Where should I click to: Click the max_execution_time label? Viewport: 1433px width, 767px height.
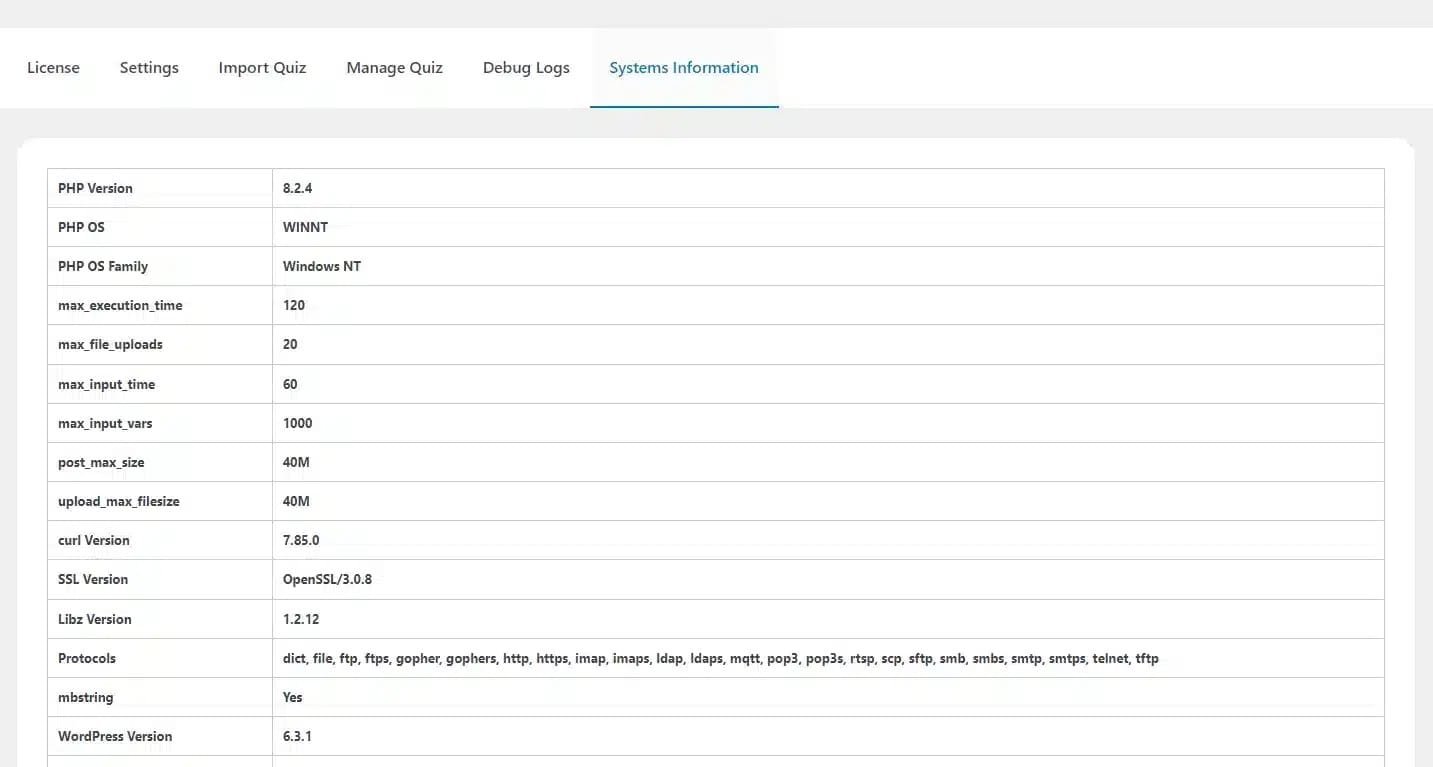click(x=120, y=305)
